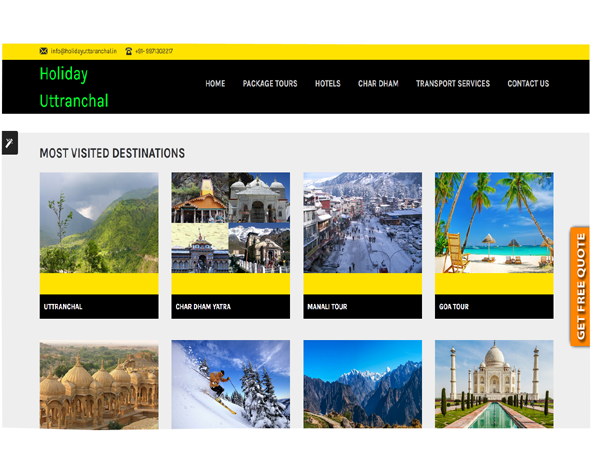
Task: Open the Contact Us page
Action: 528,84
